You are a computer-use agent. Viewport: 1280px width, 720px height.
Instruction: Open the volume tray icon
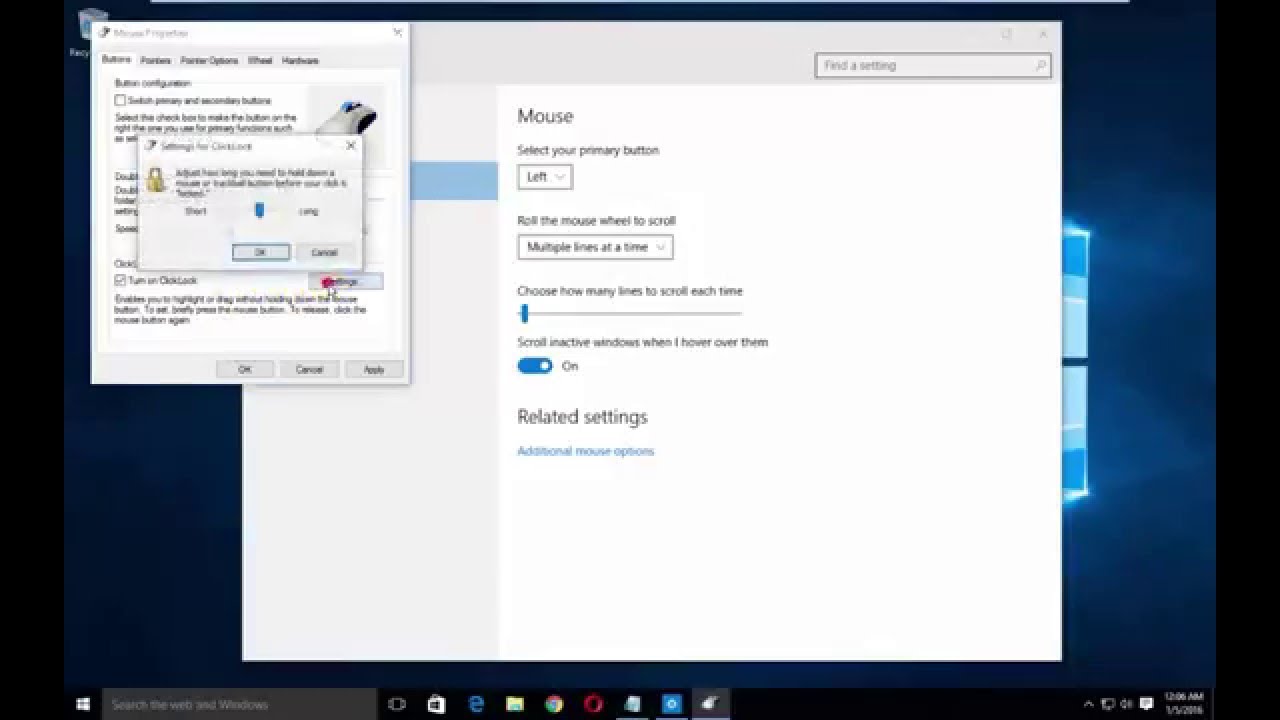point(1126,704)
